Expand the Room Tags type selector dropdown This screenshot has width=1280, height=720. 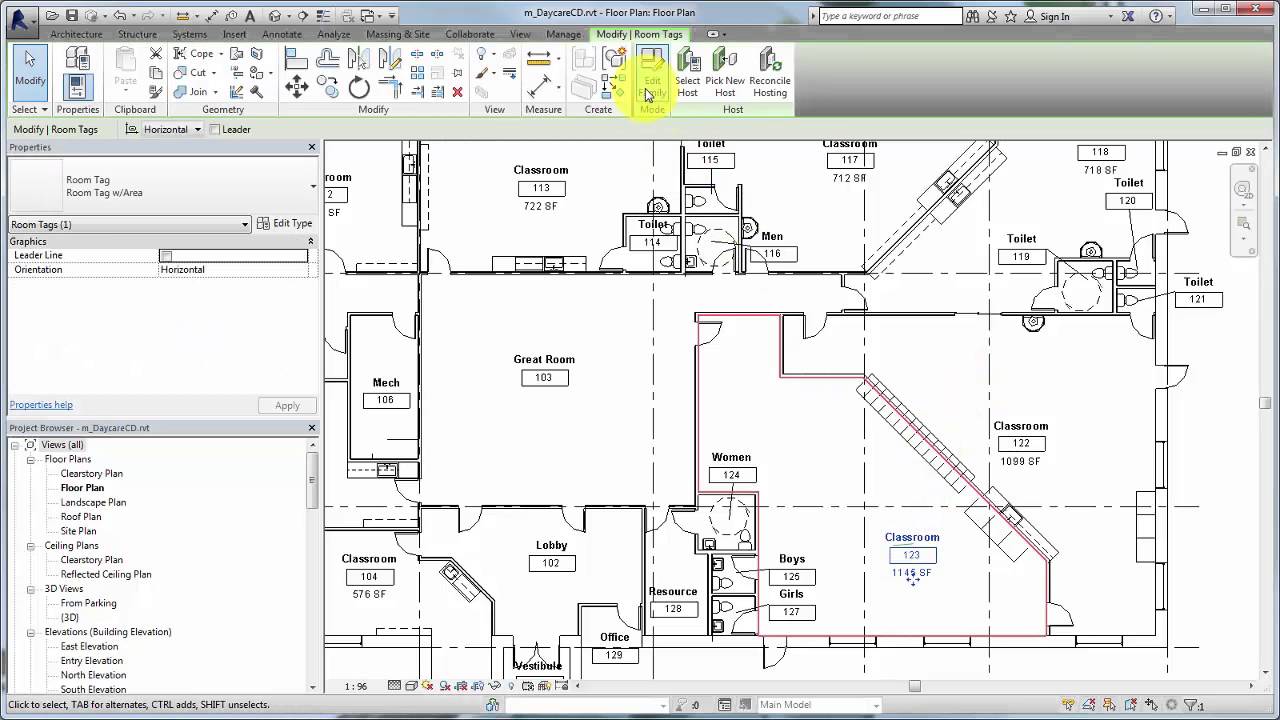245,224
